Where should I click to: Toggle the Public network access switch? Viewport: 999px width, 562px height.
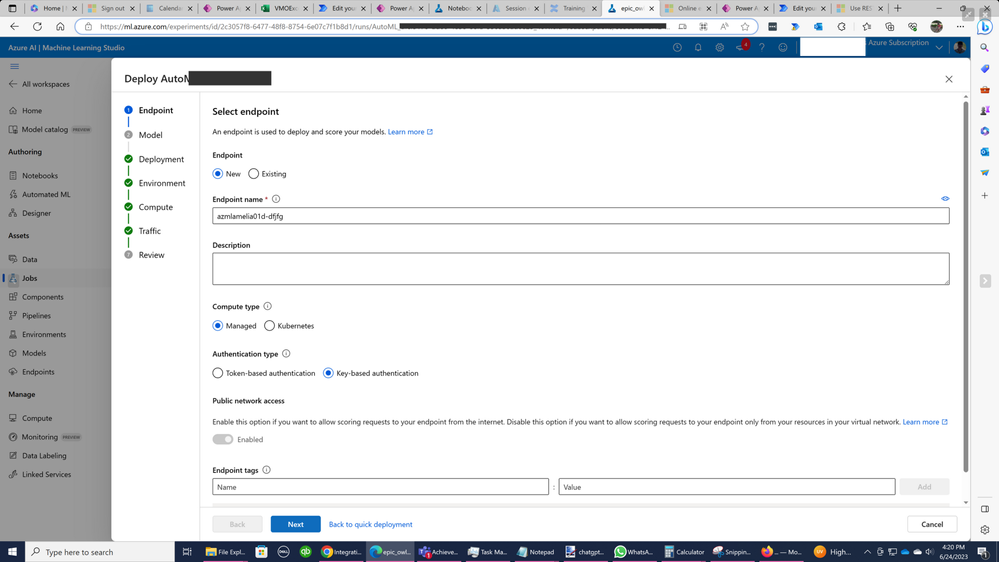tap(223, 440)
